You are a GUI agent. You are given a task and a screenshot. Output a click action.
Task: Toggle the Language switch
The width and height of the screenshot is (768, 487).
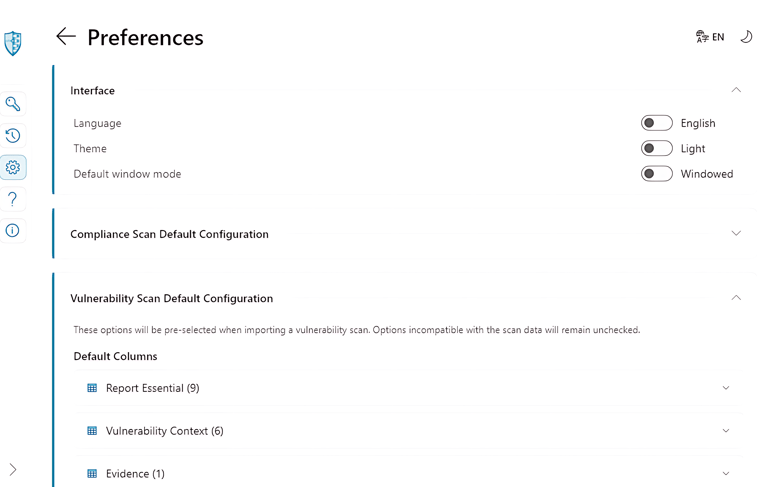(x=656, y=123)
